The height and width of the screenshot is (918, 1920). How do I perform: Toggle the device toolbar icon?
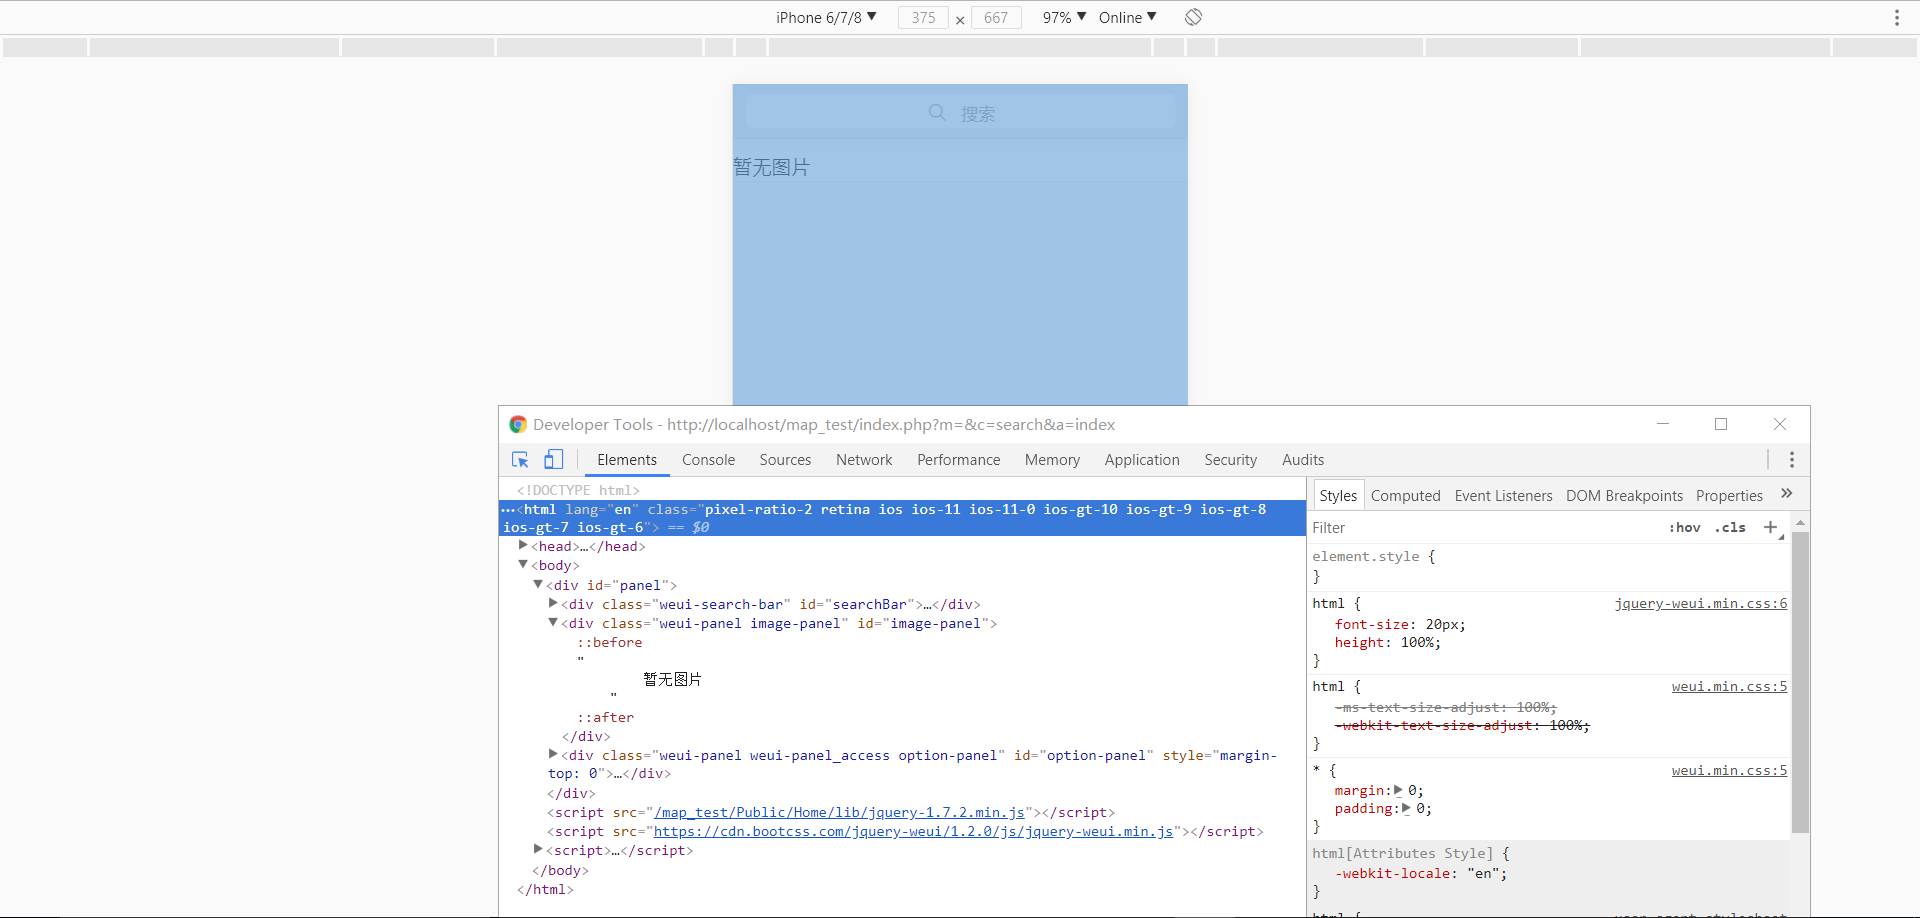click(553, 460)
